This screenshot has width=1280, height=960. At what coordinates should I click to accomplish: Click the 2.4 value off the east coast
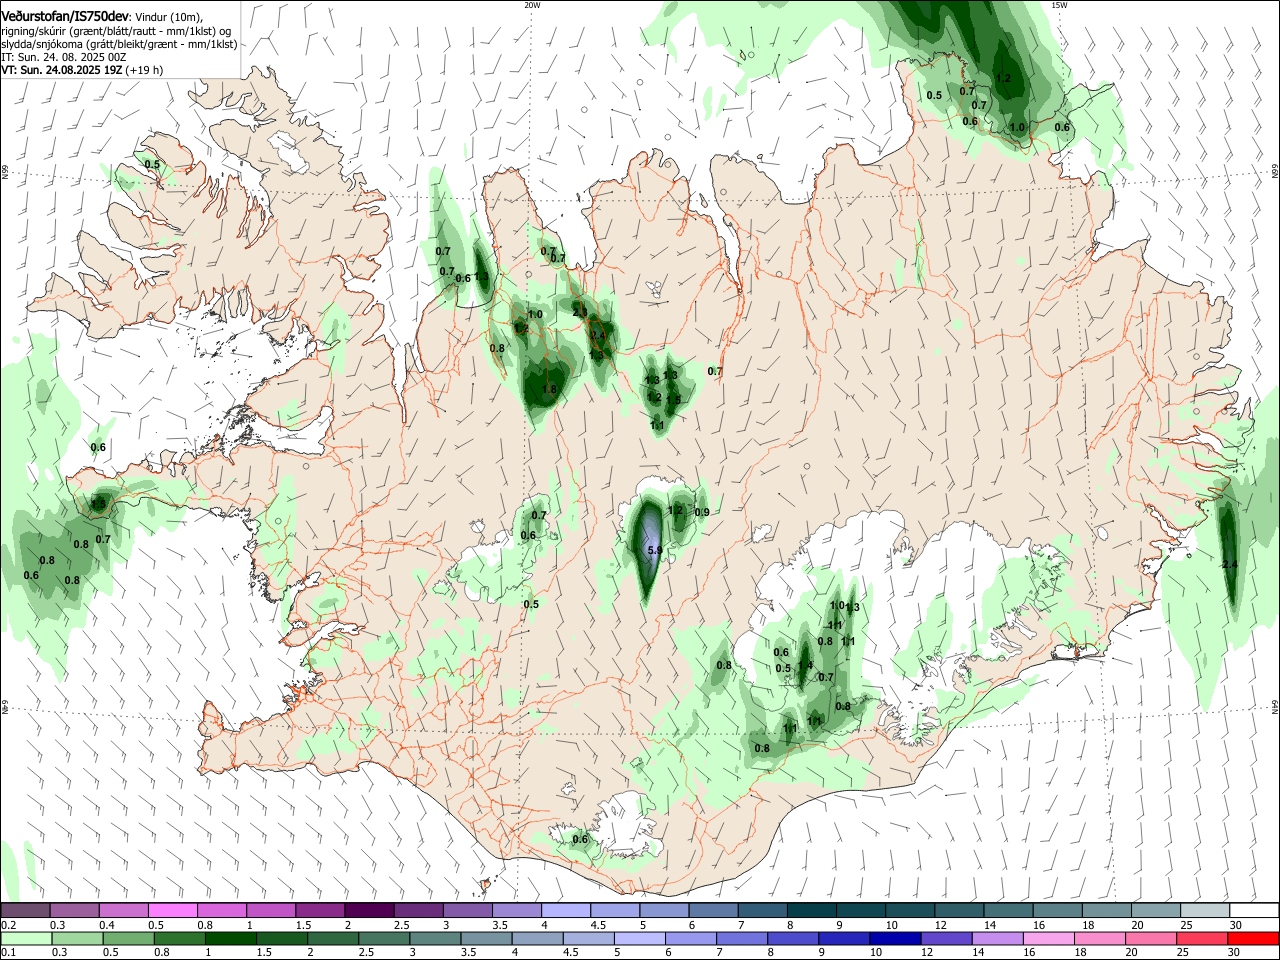pyautogui.click(x=1230, y=565)
